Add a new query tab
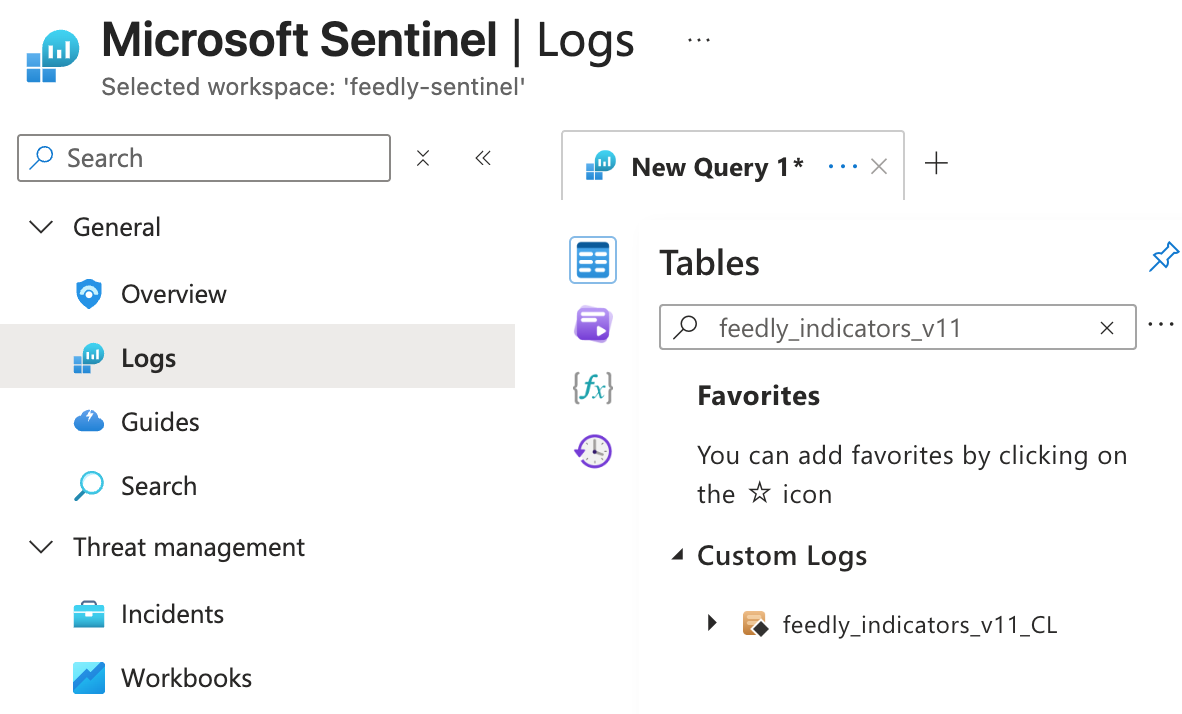The height and width of the screenshot is (714, 1182). (936, 164)
